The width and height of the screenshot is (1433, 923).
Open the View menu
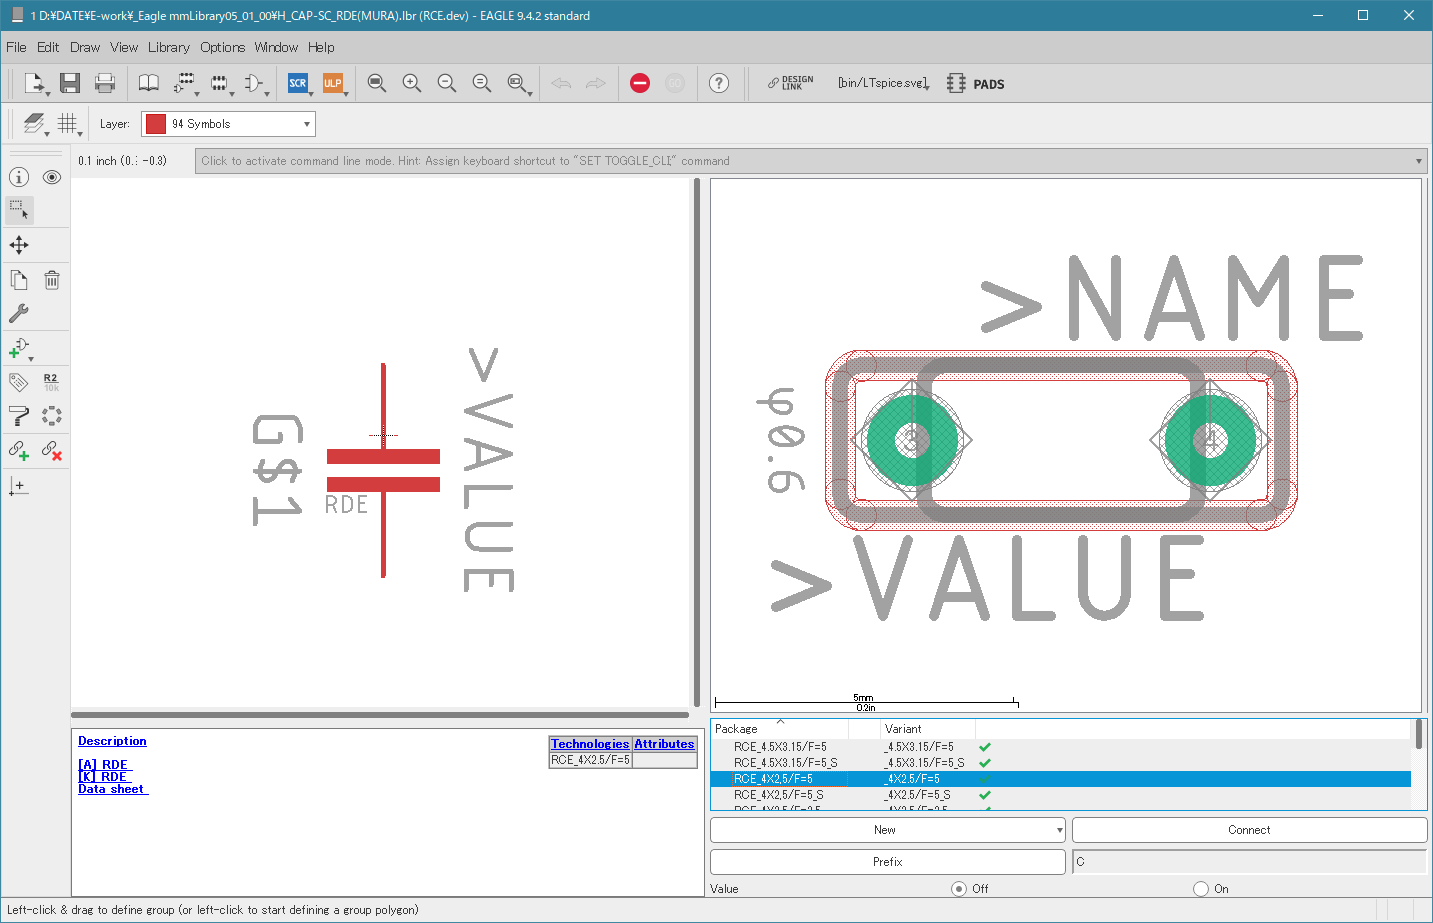[x=124, y=47]
